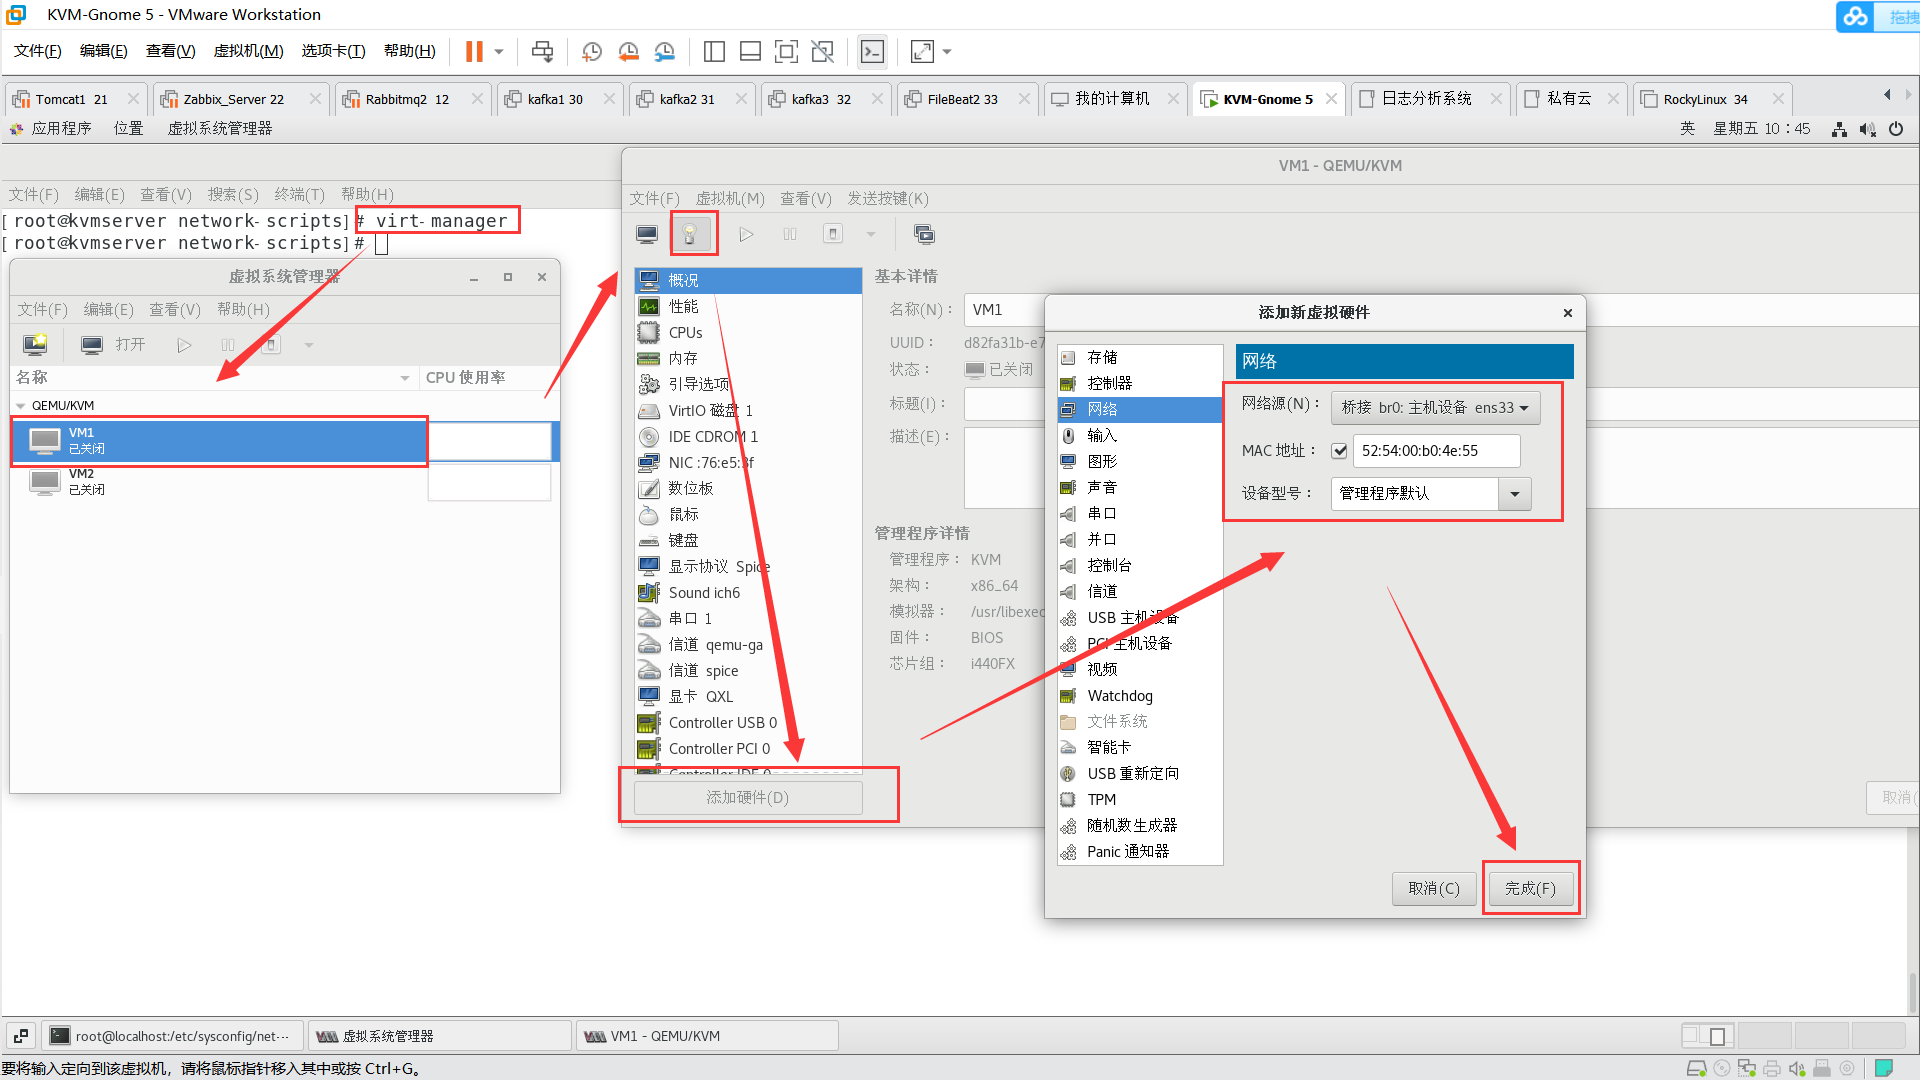Click the VM power-on play button
The height and width of the screenshot is (1080, 1920).
coord(746,234)
